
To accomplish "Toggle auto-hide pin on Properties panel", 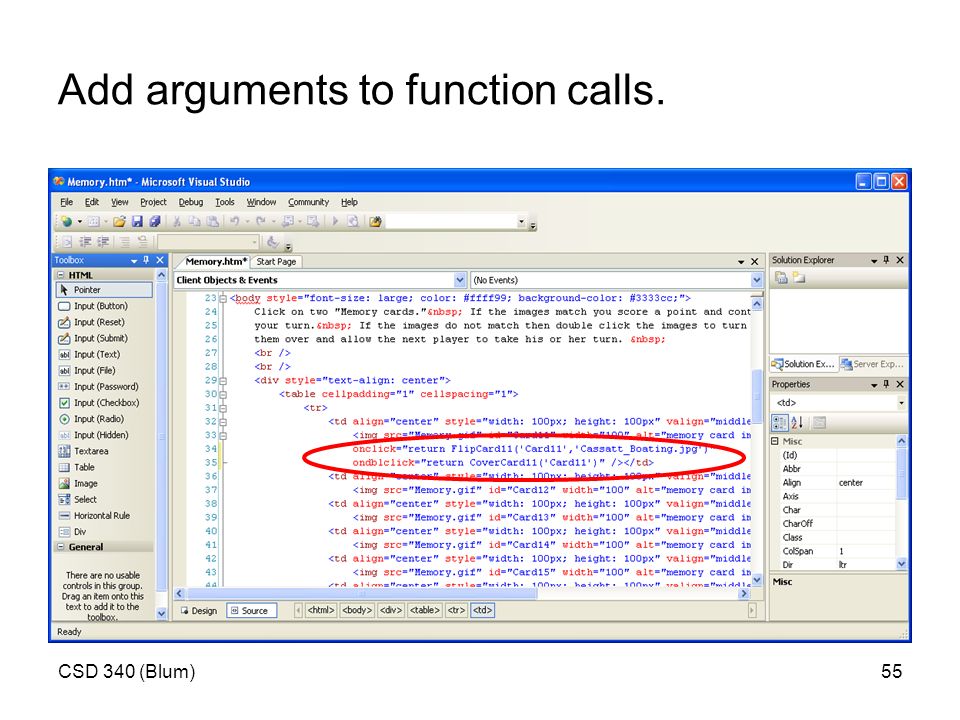I will point(886,384).
